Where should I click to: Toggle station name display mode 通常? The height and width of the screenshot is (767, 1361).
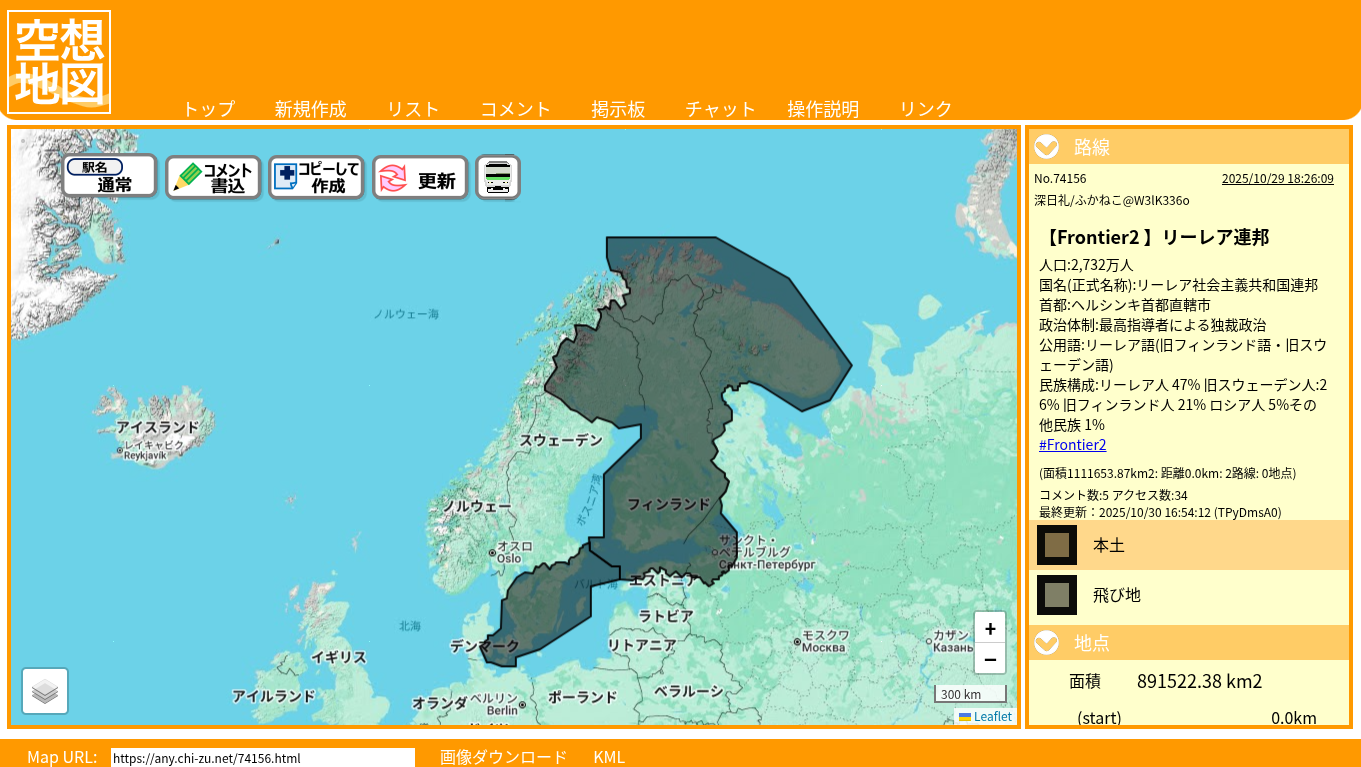(x=109, y=176)
